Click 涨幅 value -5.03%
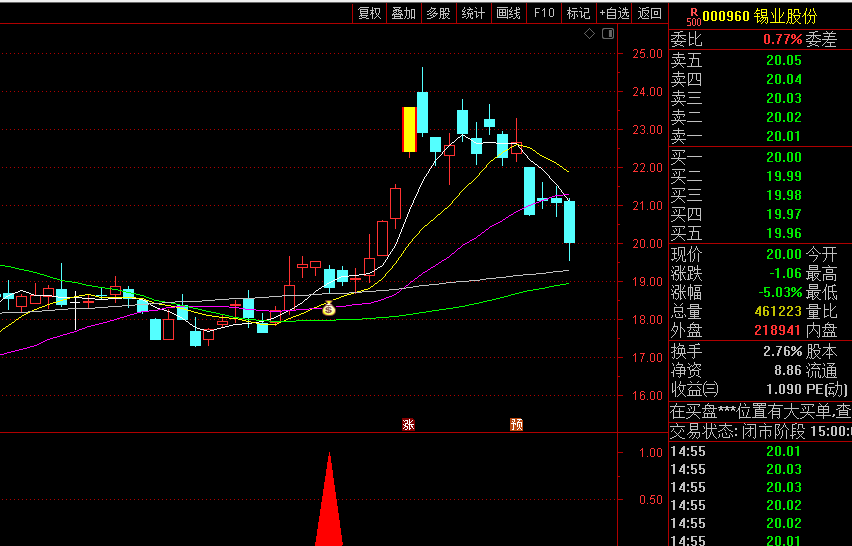852x546 pixels. (780, 292)
